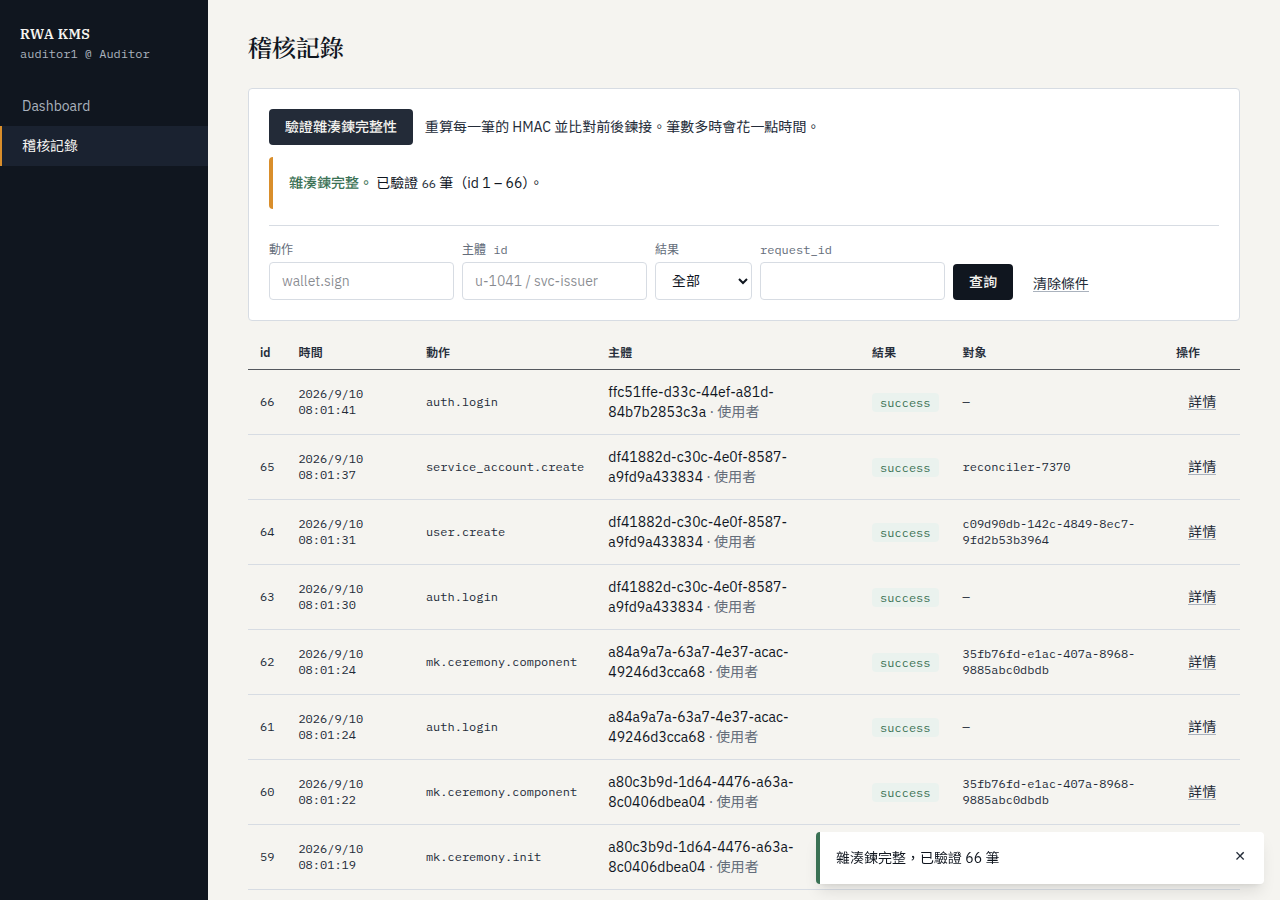Open 詳情 for record id 66
The width and height of the screenshot is (1280, 900).
pos(1202,402)
